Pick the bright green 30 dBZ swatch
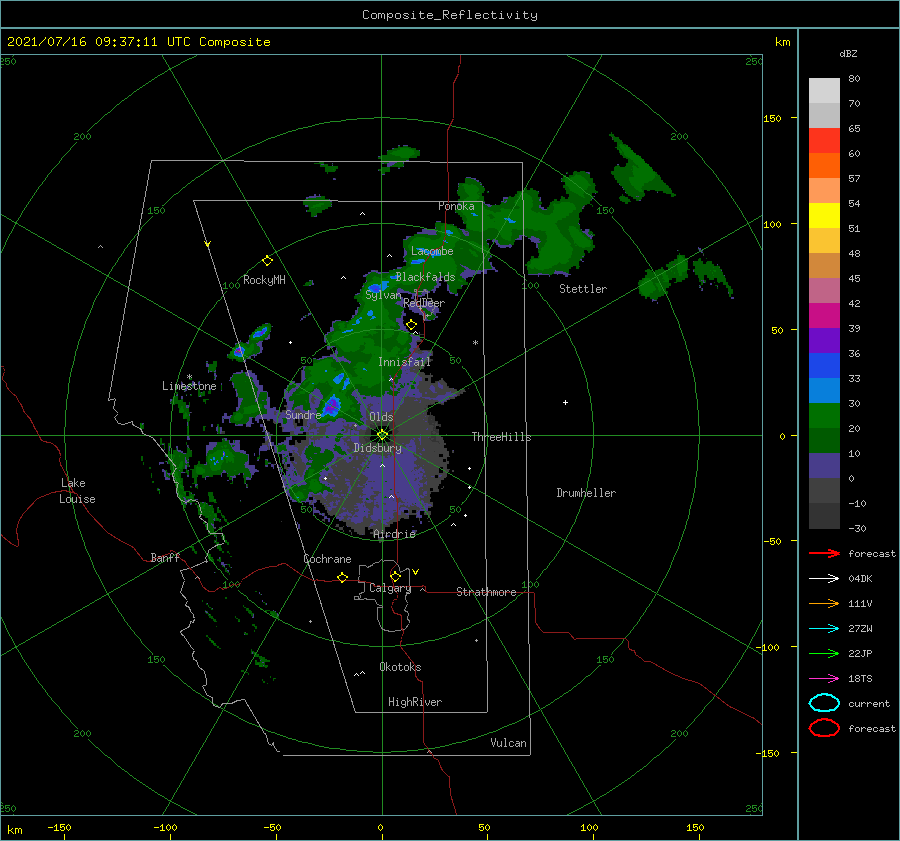 click(x=824, y=416)
